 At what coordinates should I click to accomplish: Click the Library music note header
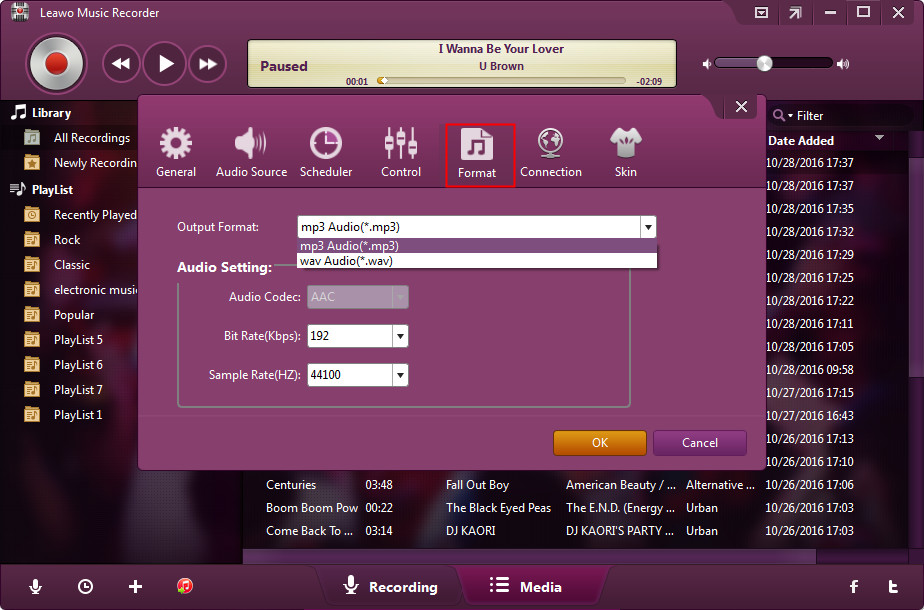(x=19, y=112)
